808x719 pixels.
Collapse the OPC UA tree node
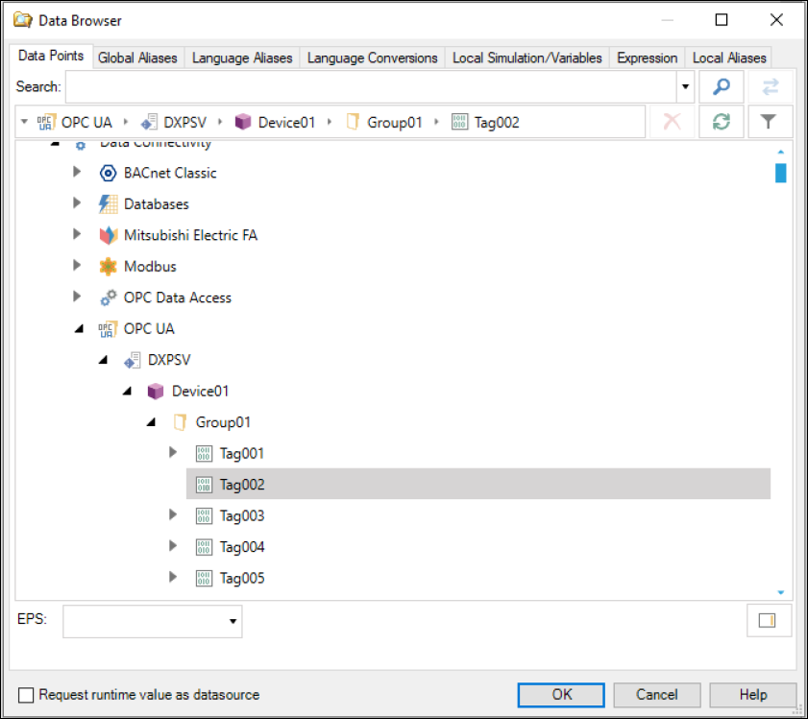tap(78, 329)
